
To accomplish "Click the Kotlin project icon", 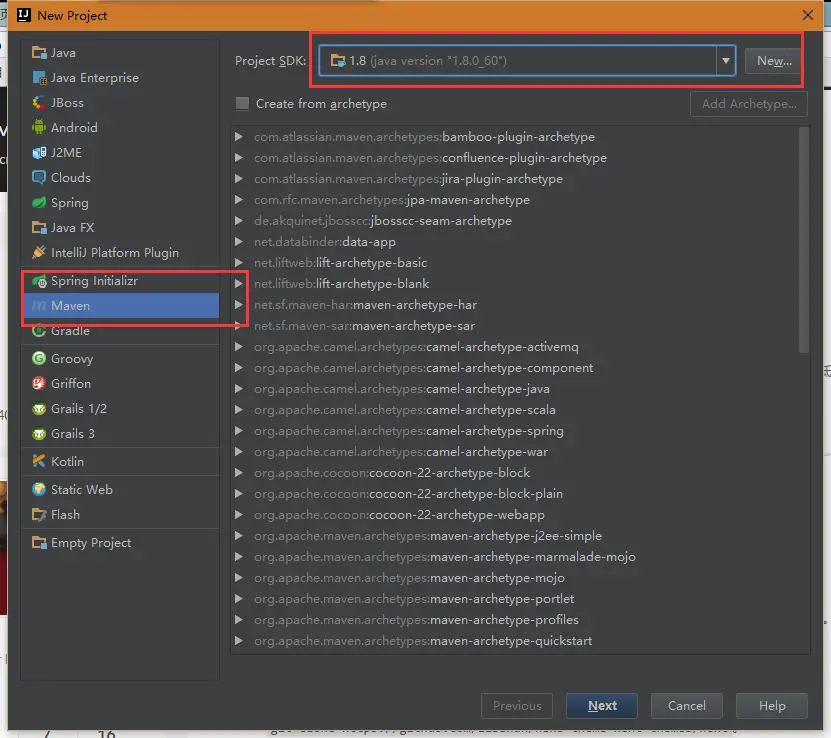I will (39, 461).
